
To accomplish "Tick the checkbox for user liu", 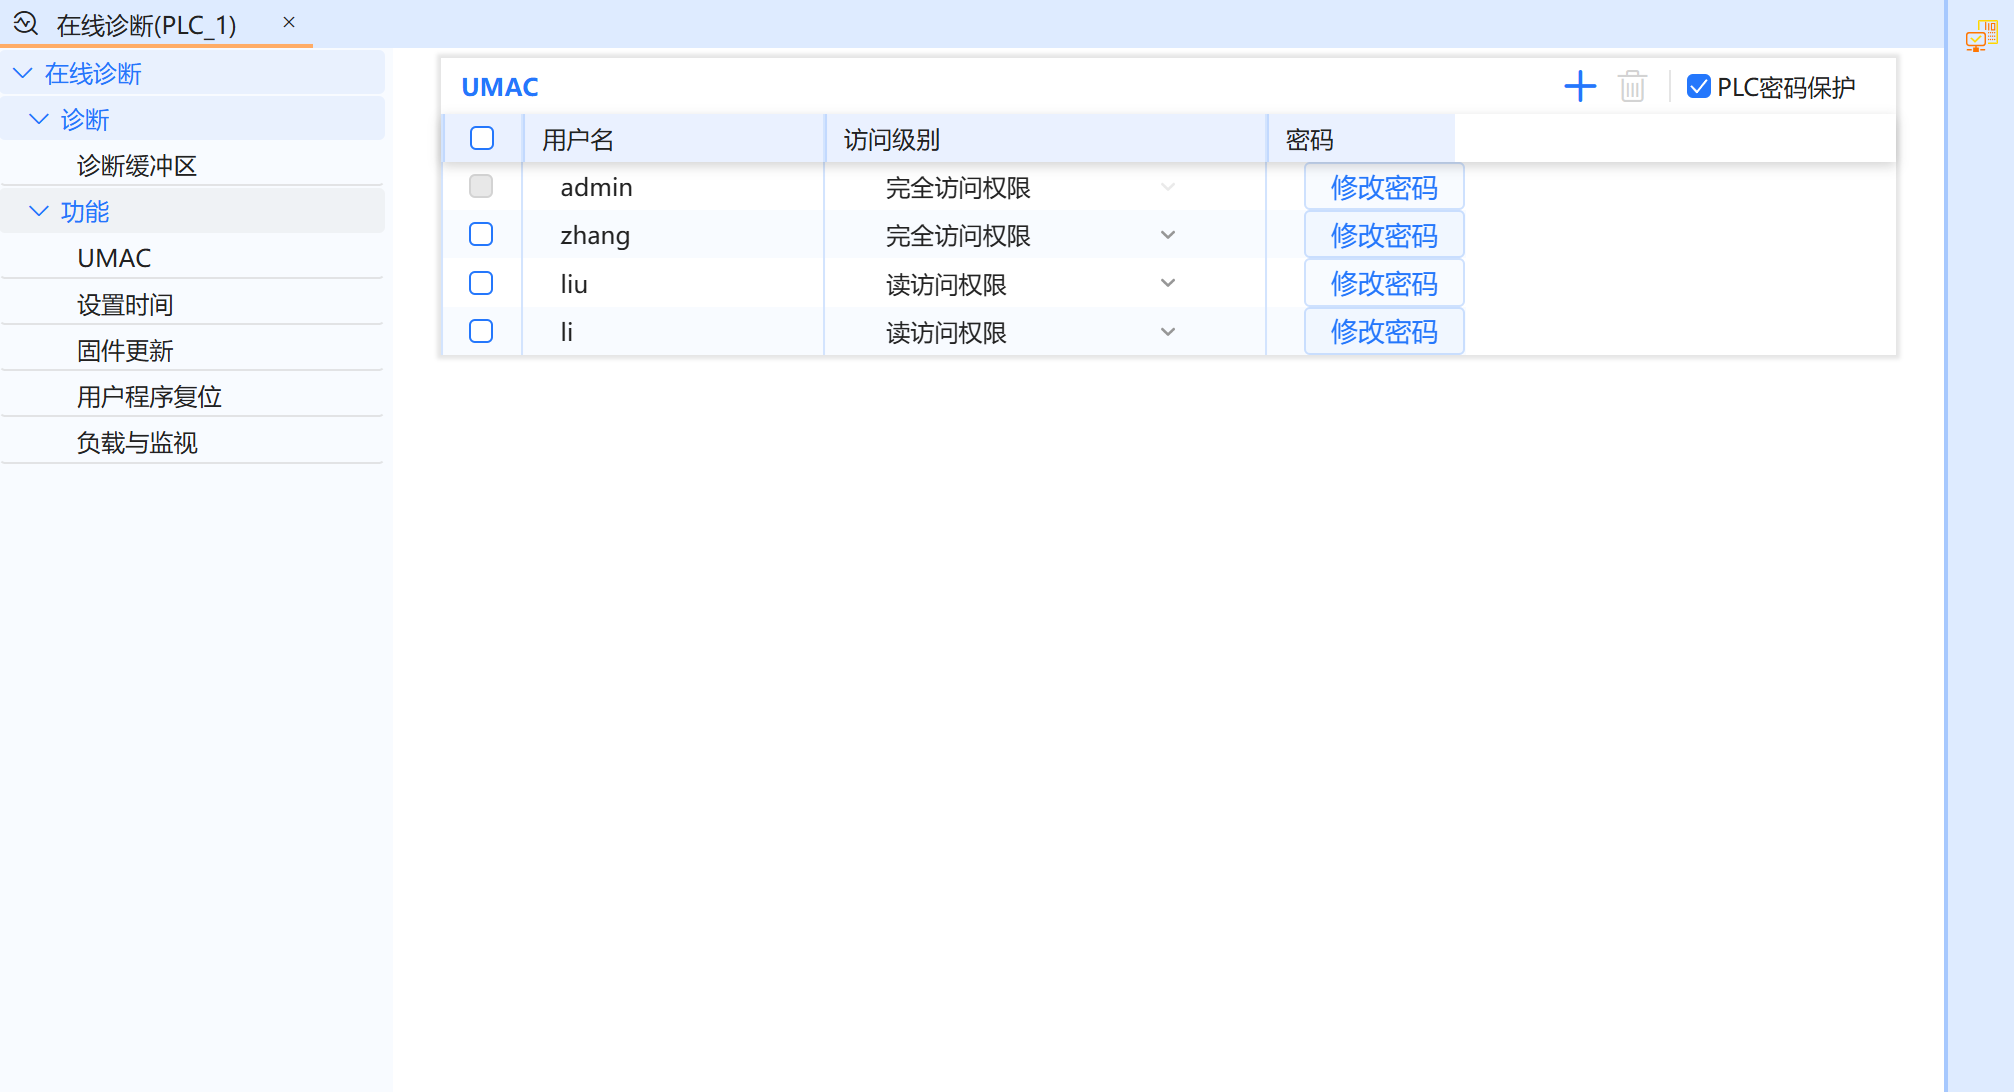I will click(x=481, y=283).
